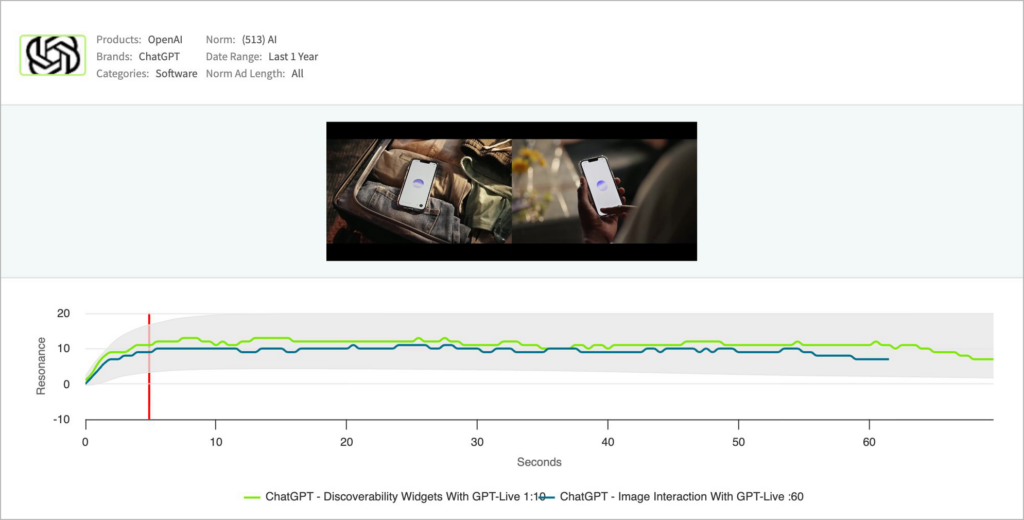Click the Resonance axis label
Viewport: 1024px width, 520px height.
click(40, 366)
